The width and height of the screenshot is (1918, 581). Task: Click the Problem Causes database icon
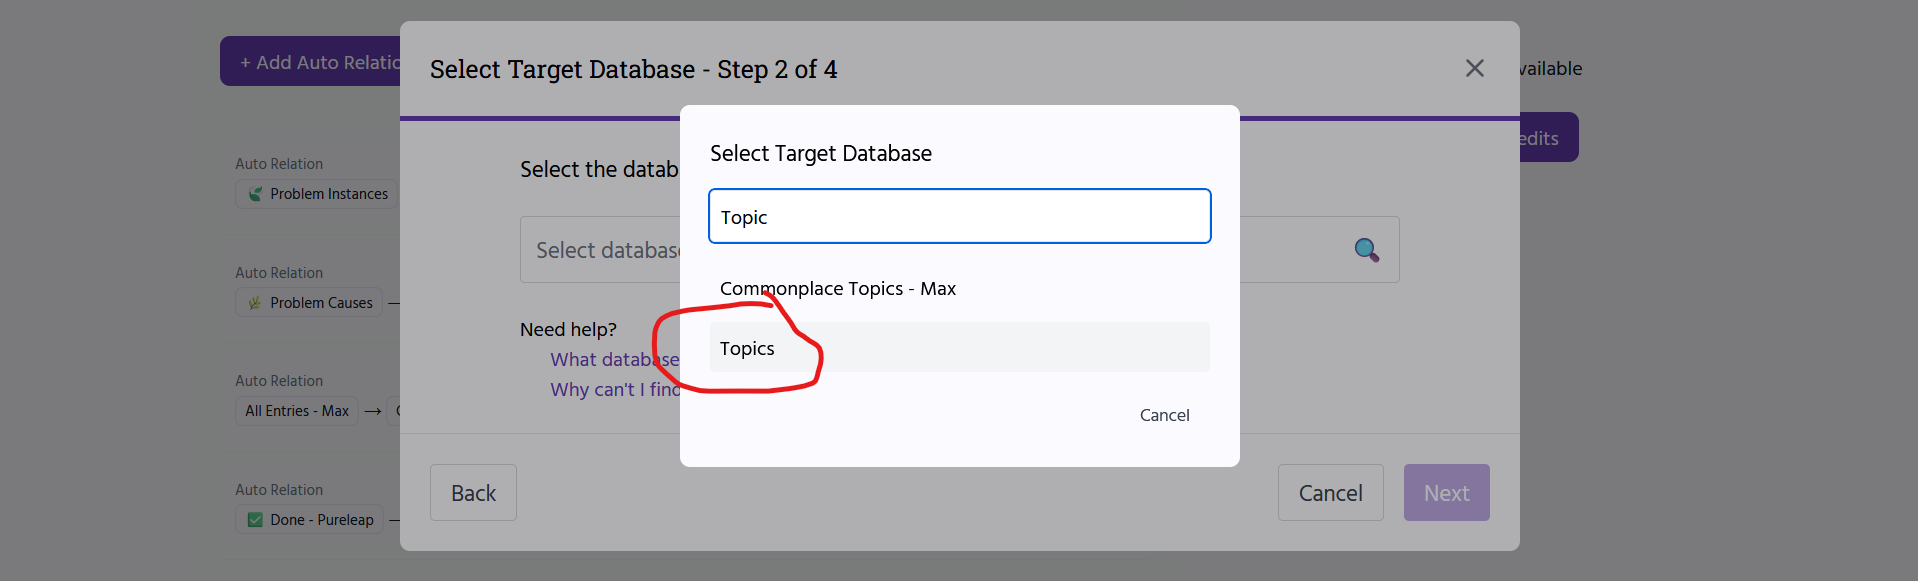255,303
